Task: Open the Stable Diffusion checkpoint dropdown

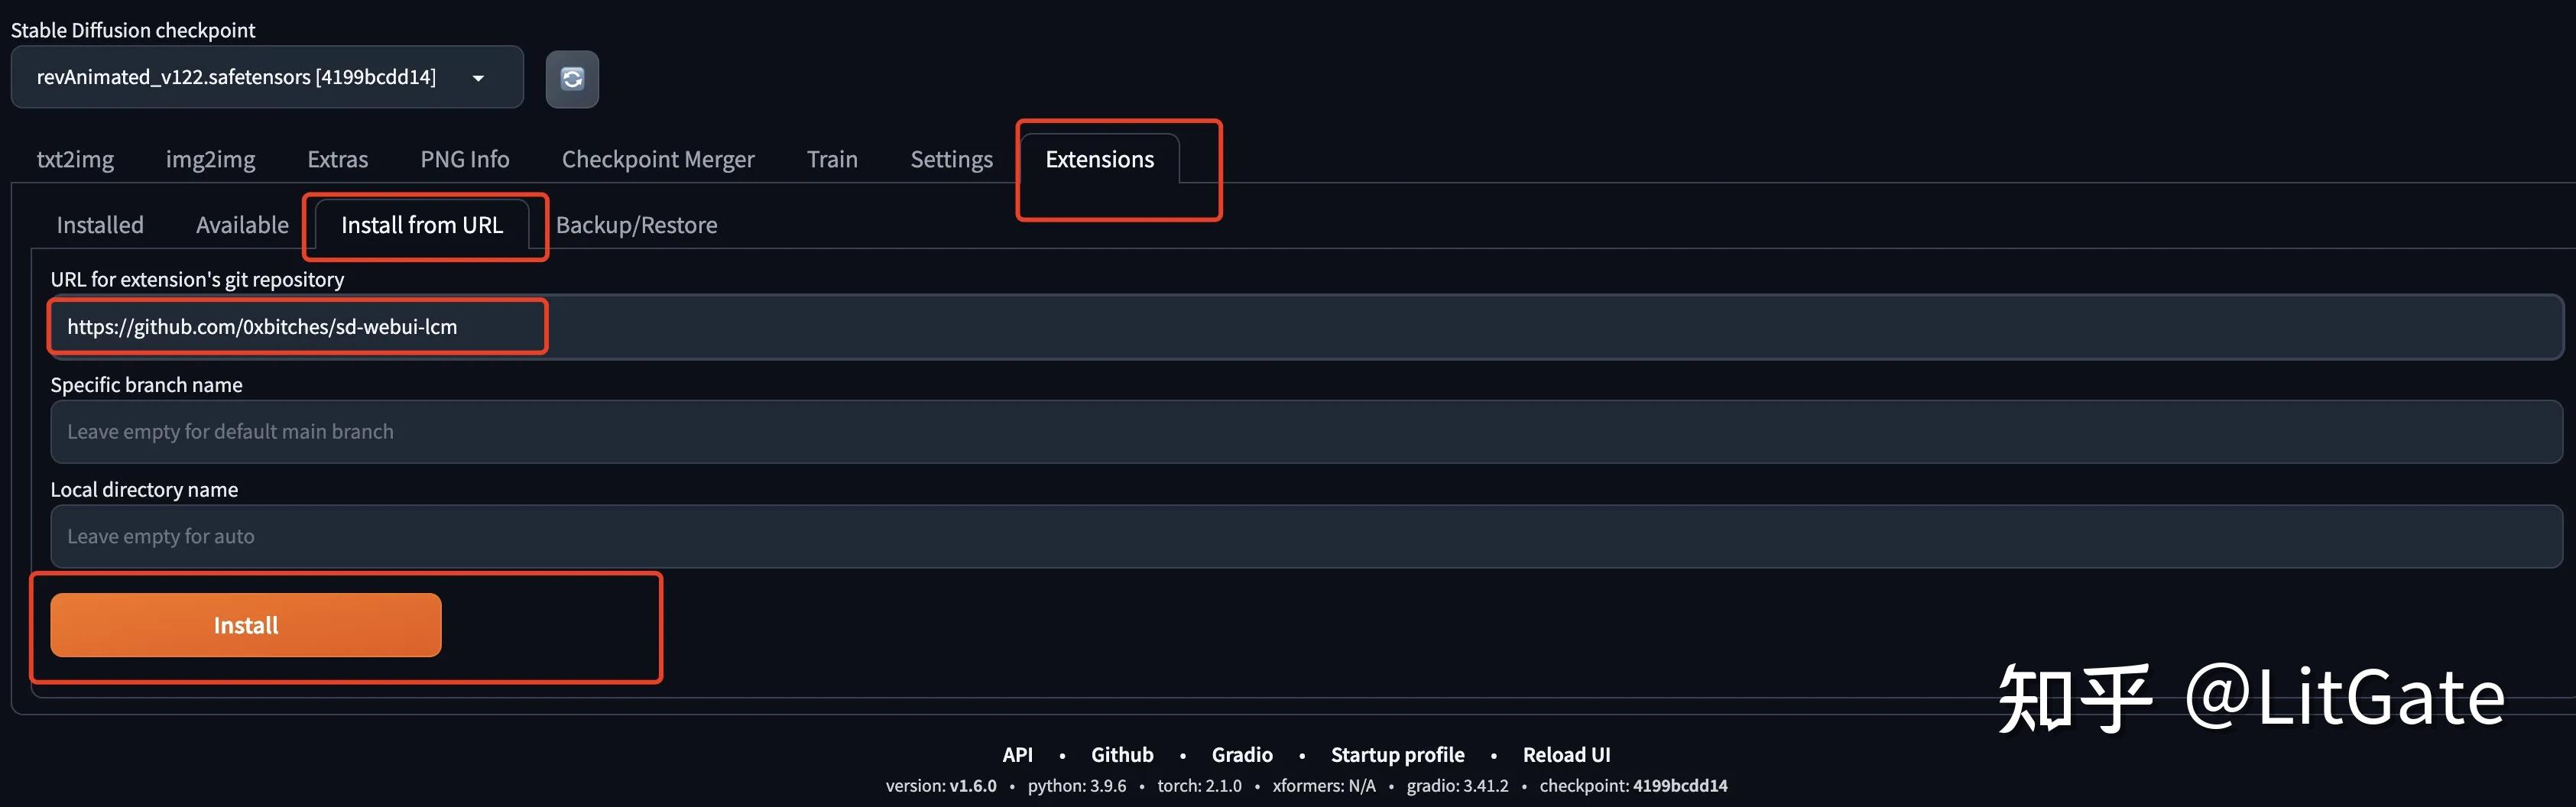Action: coord(267,77)
